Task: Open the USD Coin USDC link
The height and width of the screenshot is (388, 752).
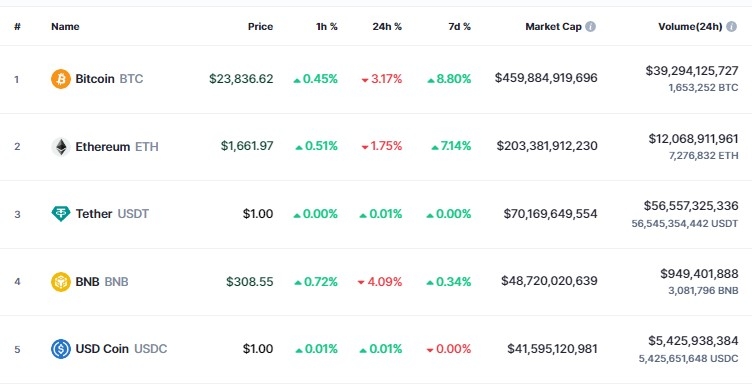Action: tap(121, 349)
